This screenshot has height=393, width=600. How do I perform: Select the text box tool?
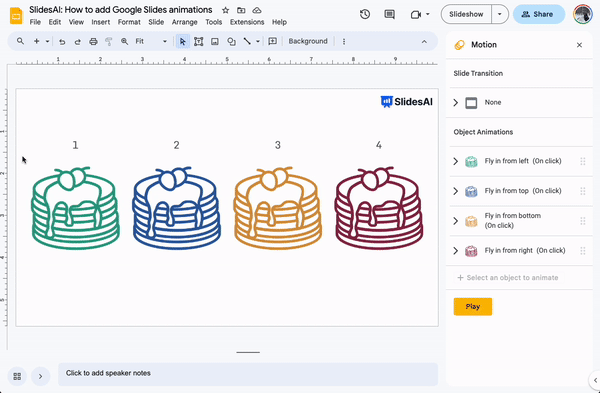click(198, 41)
